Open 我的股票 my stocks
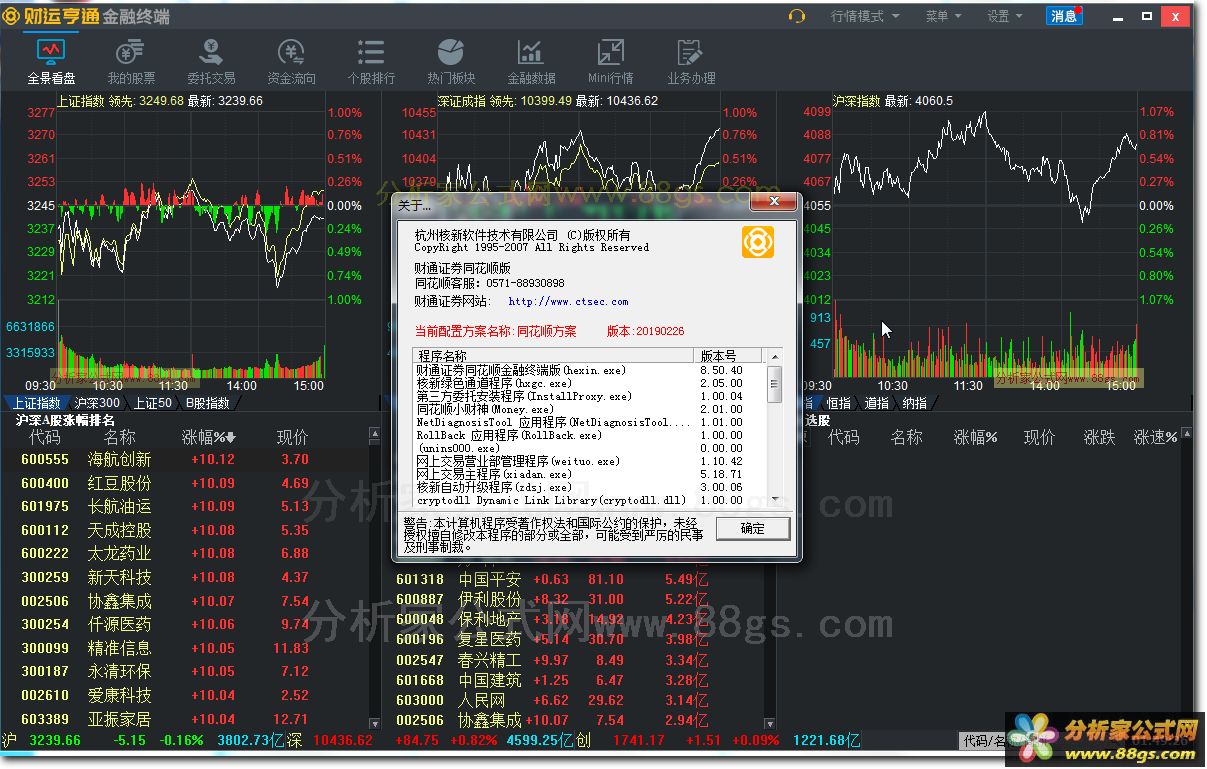This screenshot has height=769, width=1207. point(131,62)
